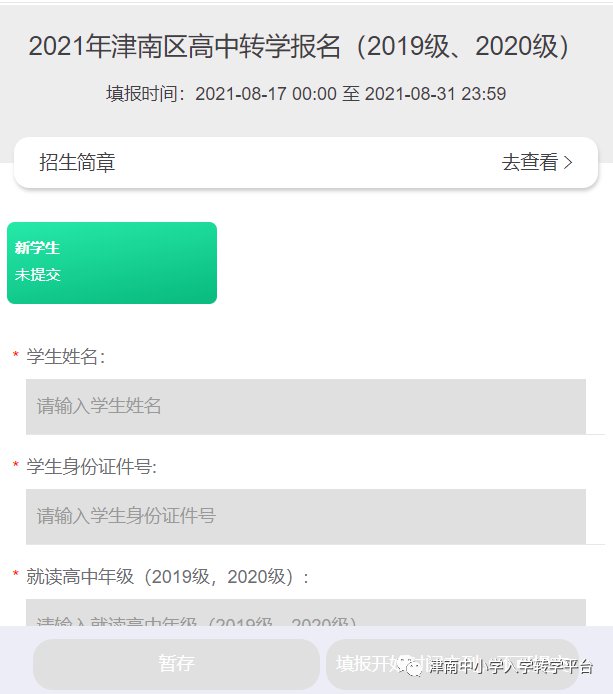Viewport: 613px width, 694px height.
Task: Click the WeChat logo in the watermark
Action: (x=412, y=666)
